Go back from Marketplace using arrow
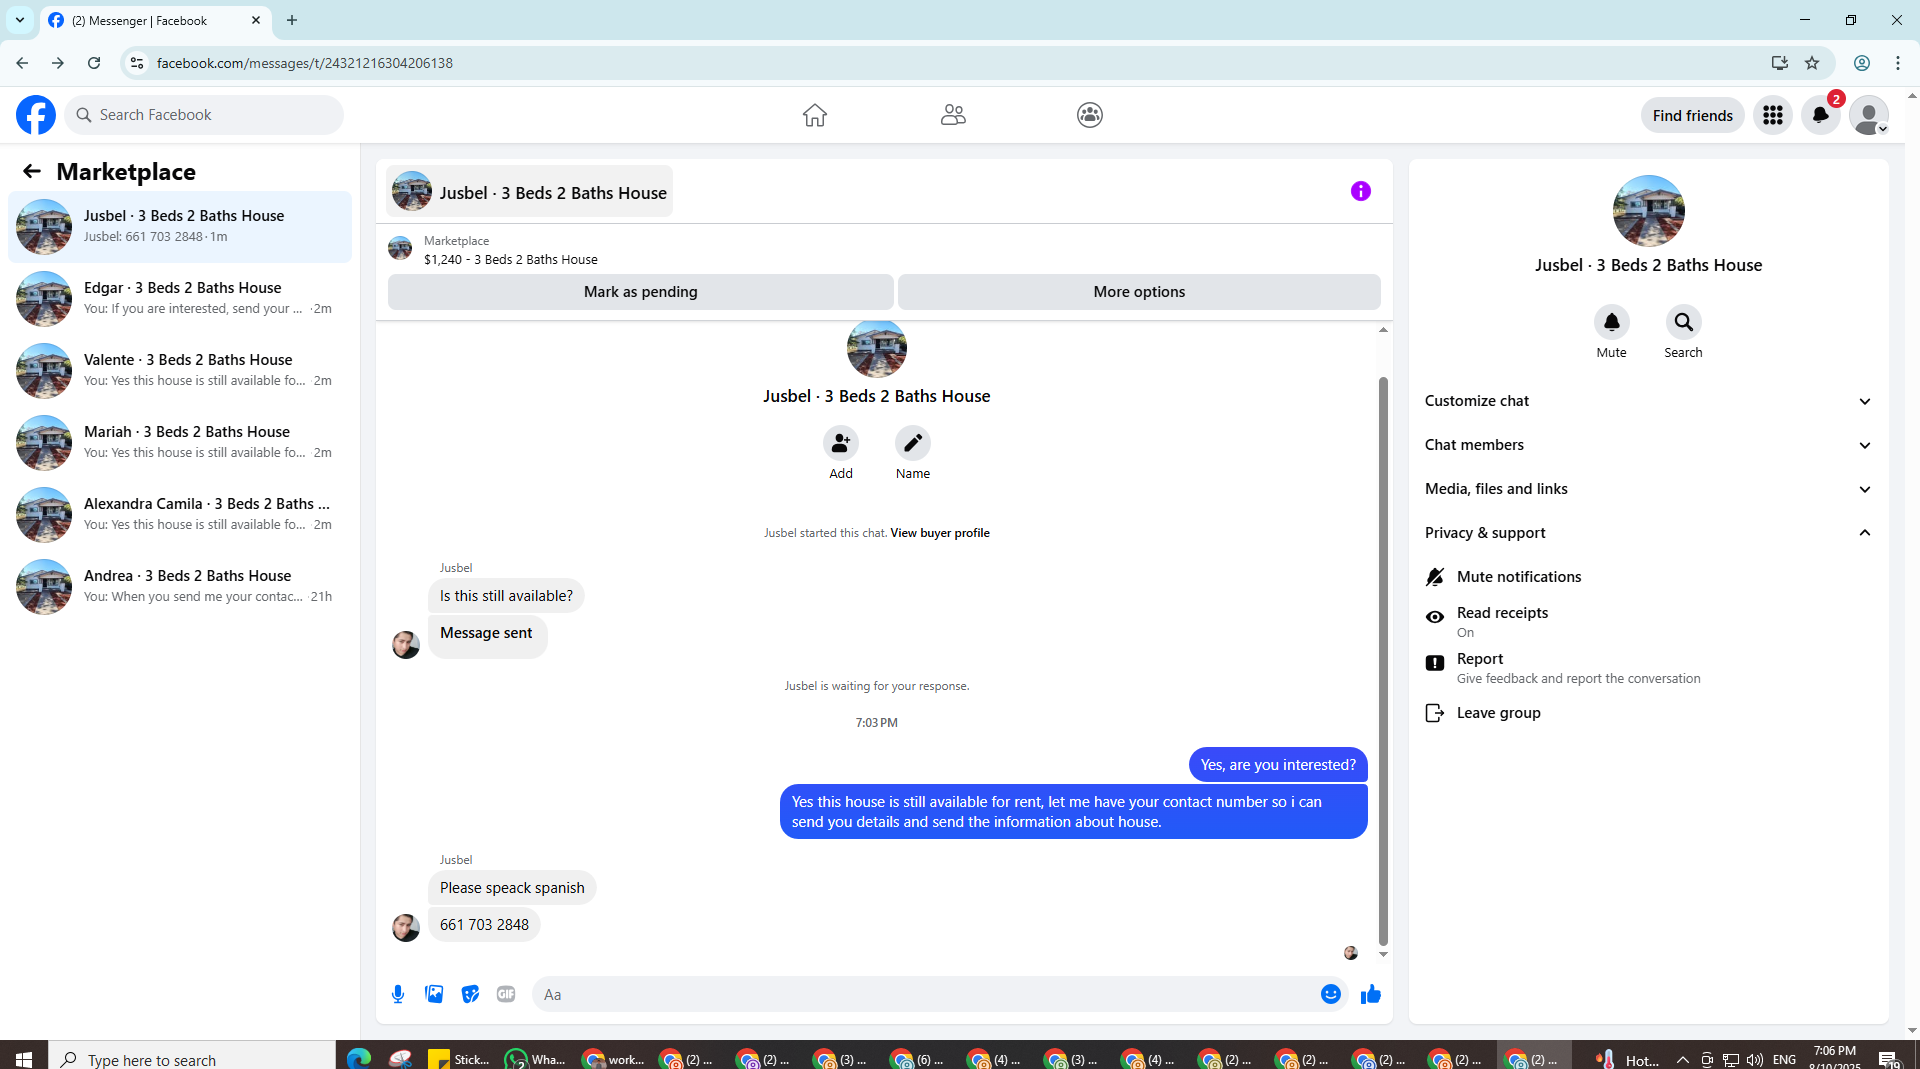The width and height of the screenshot is (1920, 1069). pyautogui.click(x=32, y=171)
